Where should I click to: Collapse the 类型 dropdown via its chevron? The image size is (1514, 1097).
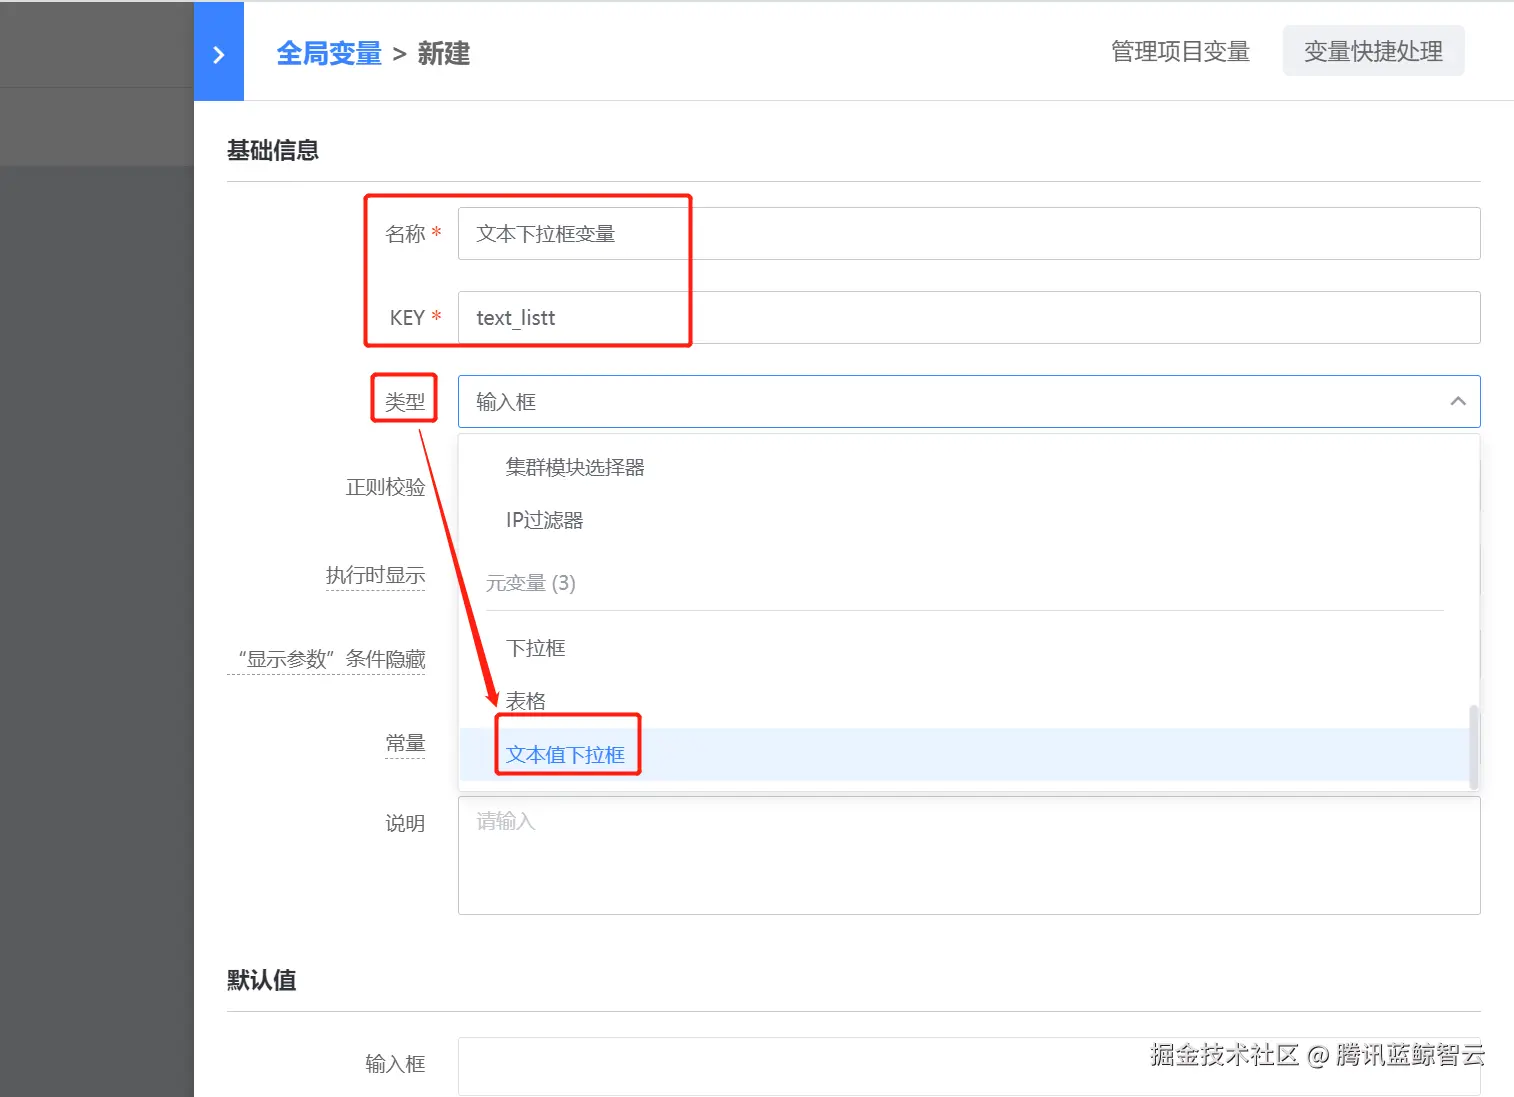(1457, 401)
